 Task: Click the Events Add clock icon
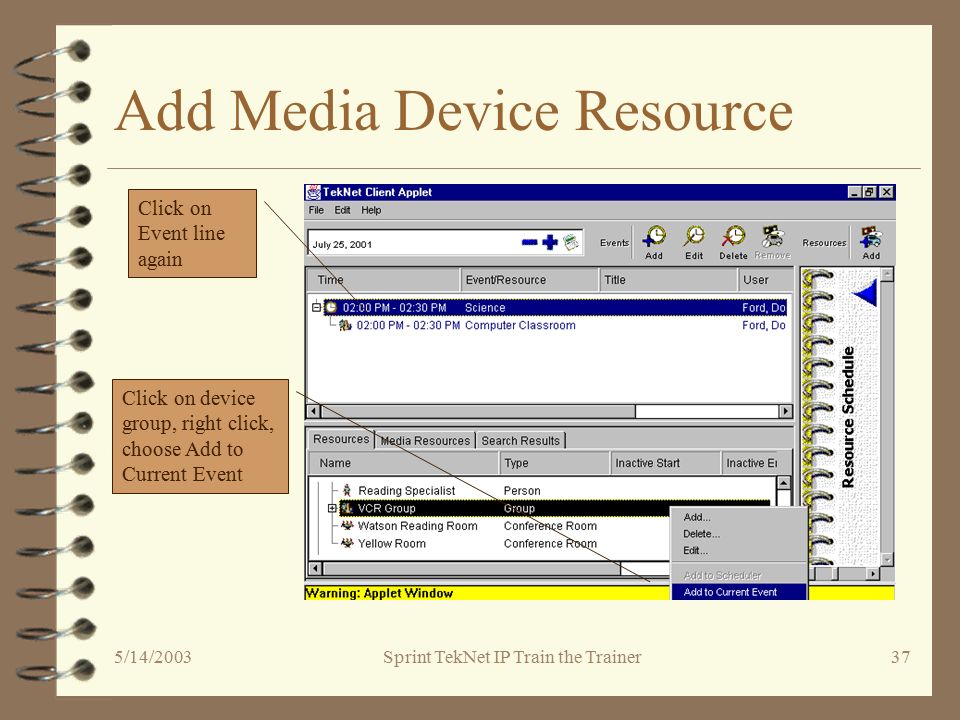[654, 236]
